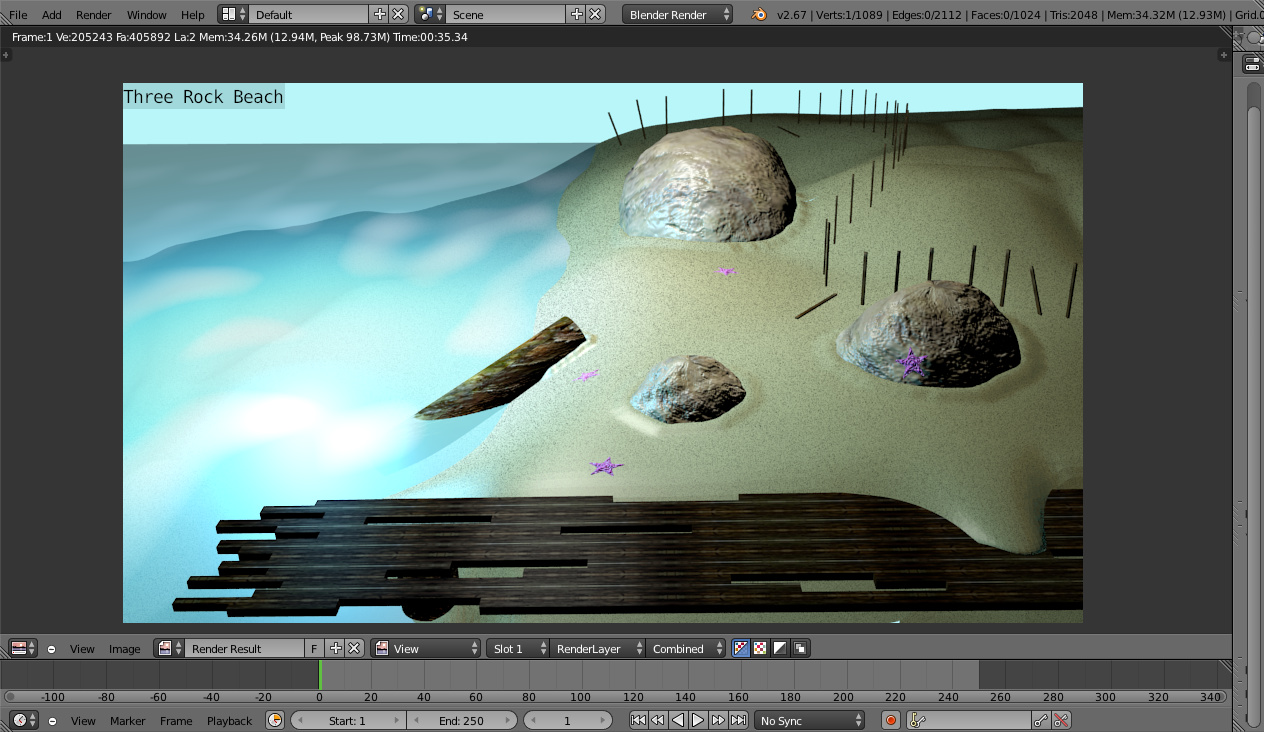Open the Image menu in image editor
The image size is (1264, 732).
point(125,649)
